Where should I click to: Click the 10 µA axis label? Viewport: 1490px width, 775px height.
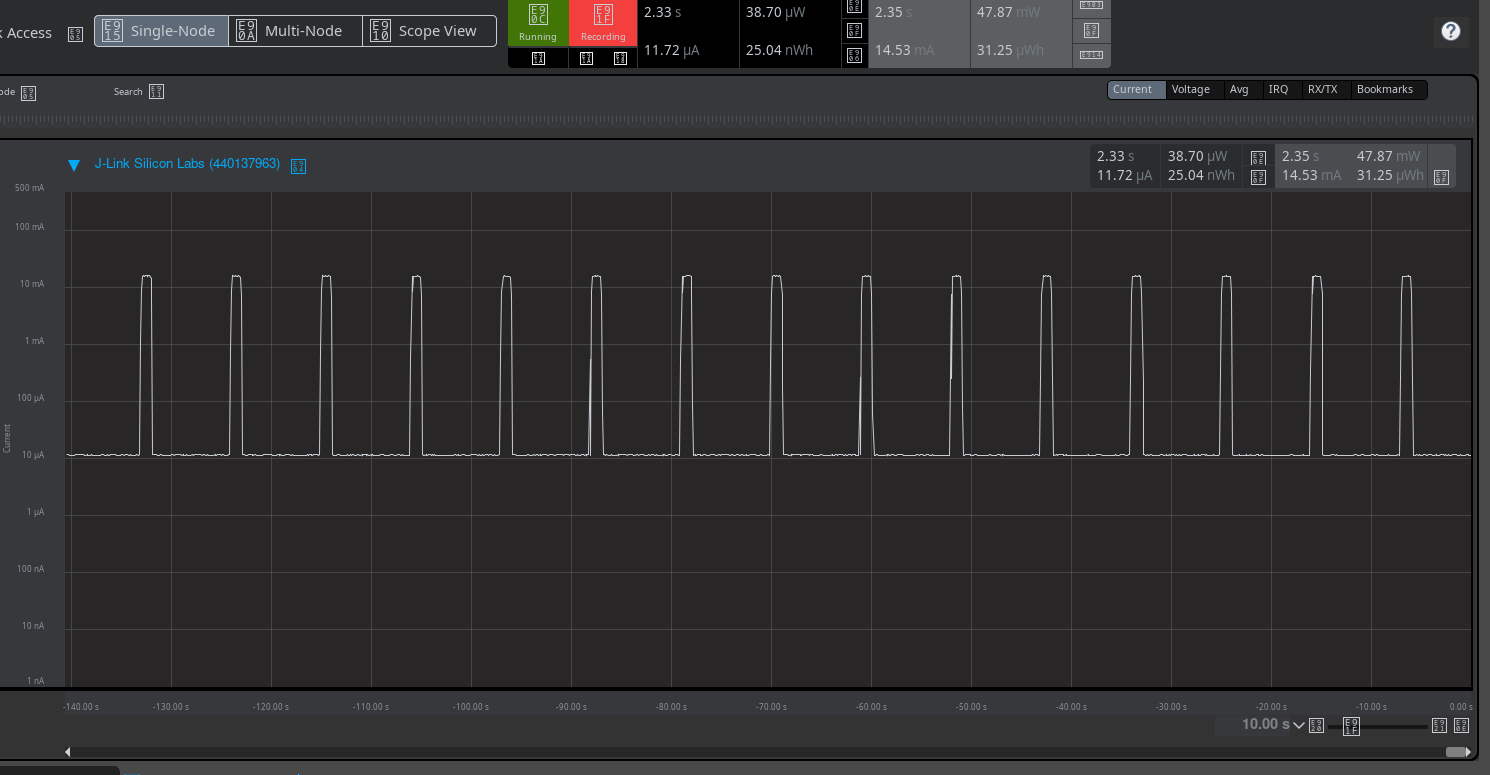(x=33, y=455)
